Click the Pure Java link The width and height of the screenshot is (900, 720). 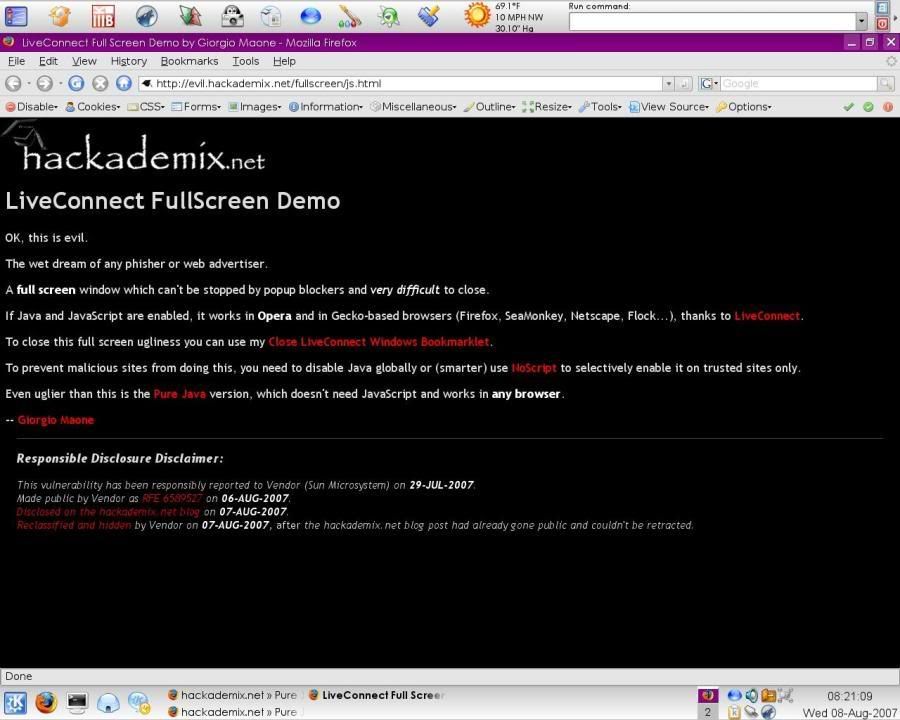tap(179, 394)
